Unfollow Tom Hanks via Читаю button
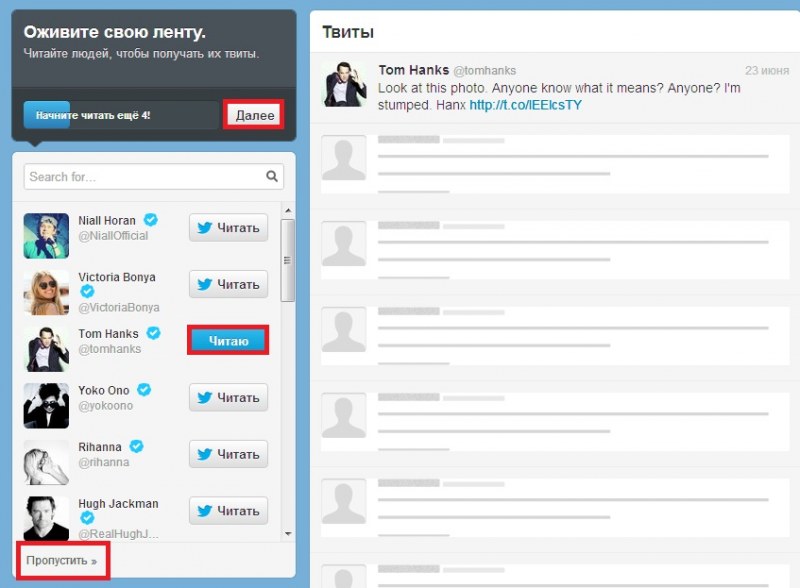800x588 pixels. click(228, 340)
